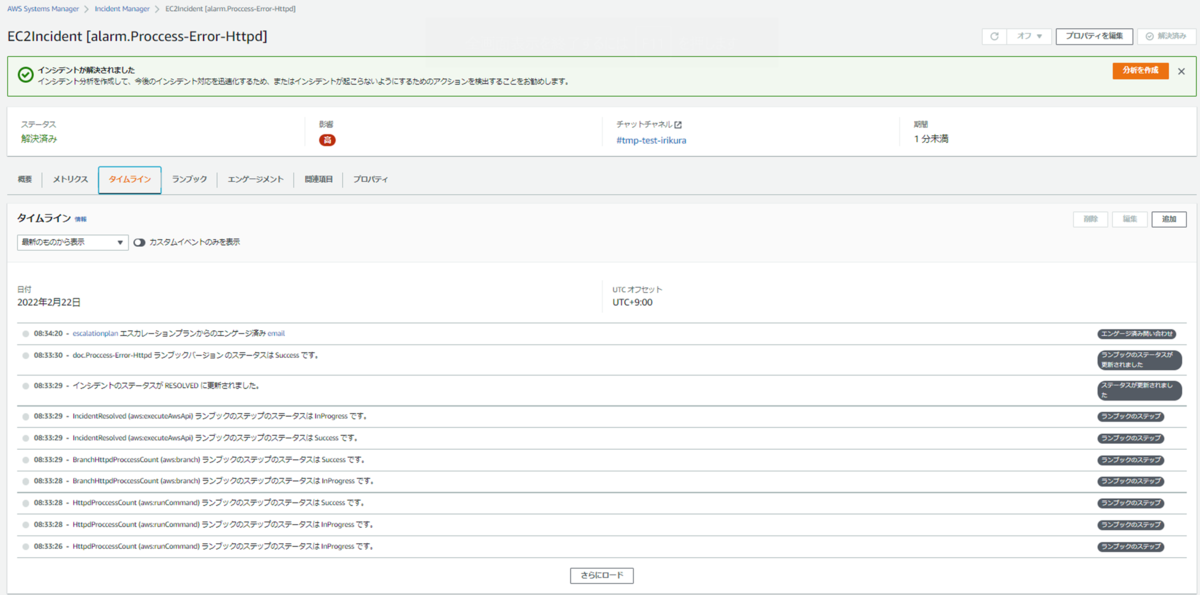Click the refresh icon button
Screen dimensions: 1200x595
coord(994,36)
